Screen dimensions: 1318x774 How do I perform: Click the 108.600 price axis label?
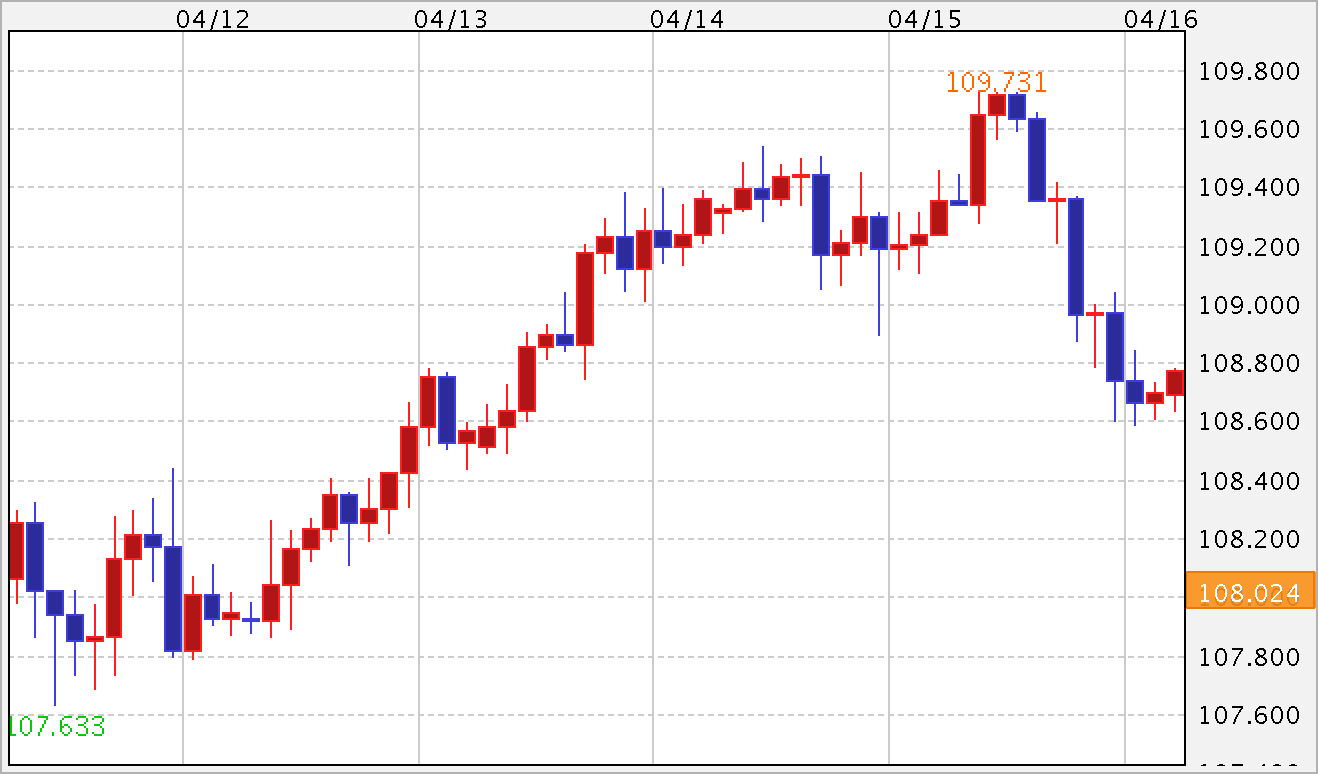pyautogui.click(x=1249, y=422)
